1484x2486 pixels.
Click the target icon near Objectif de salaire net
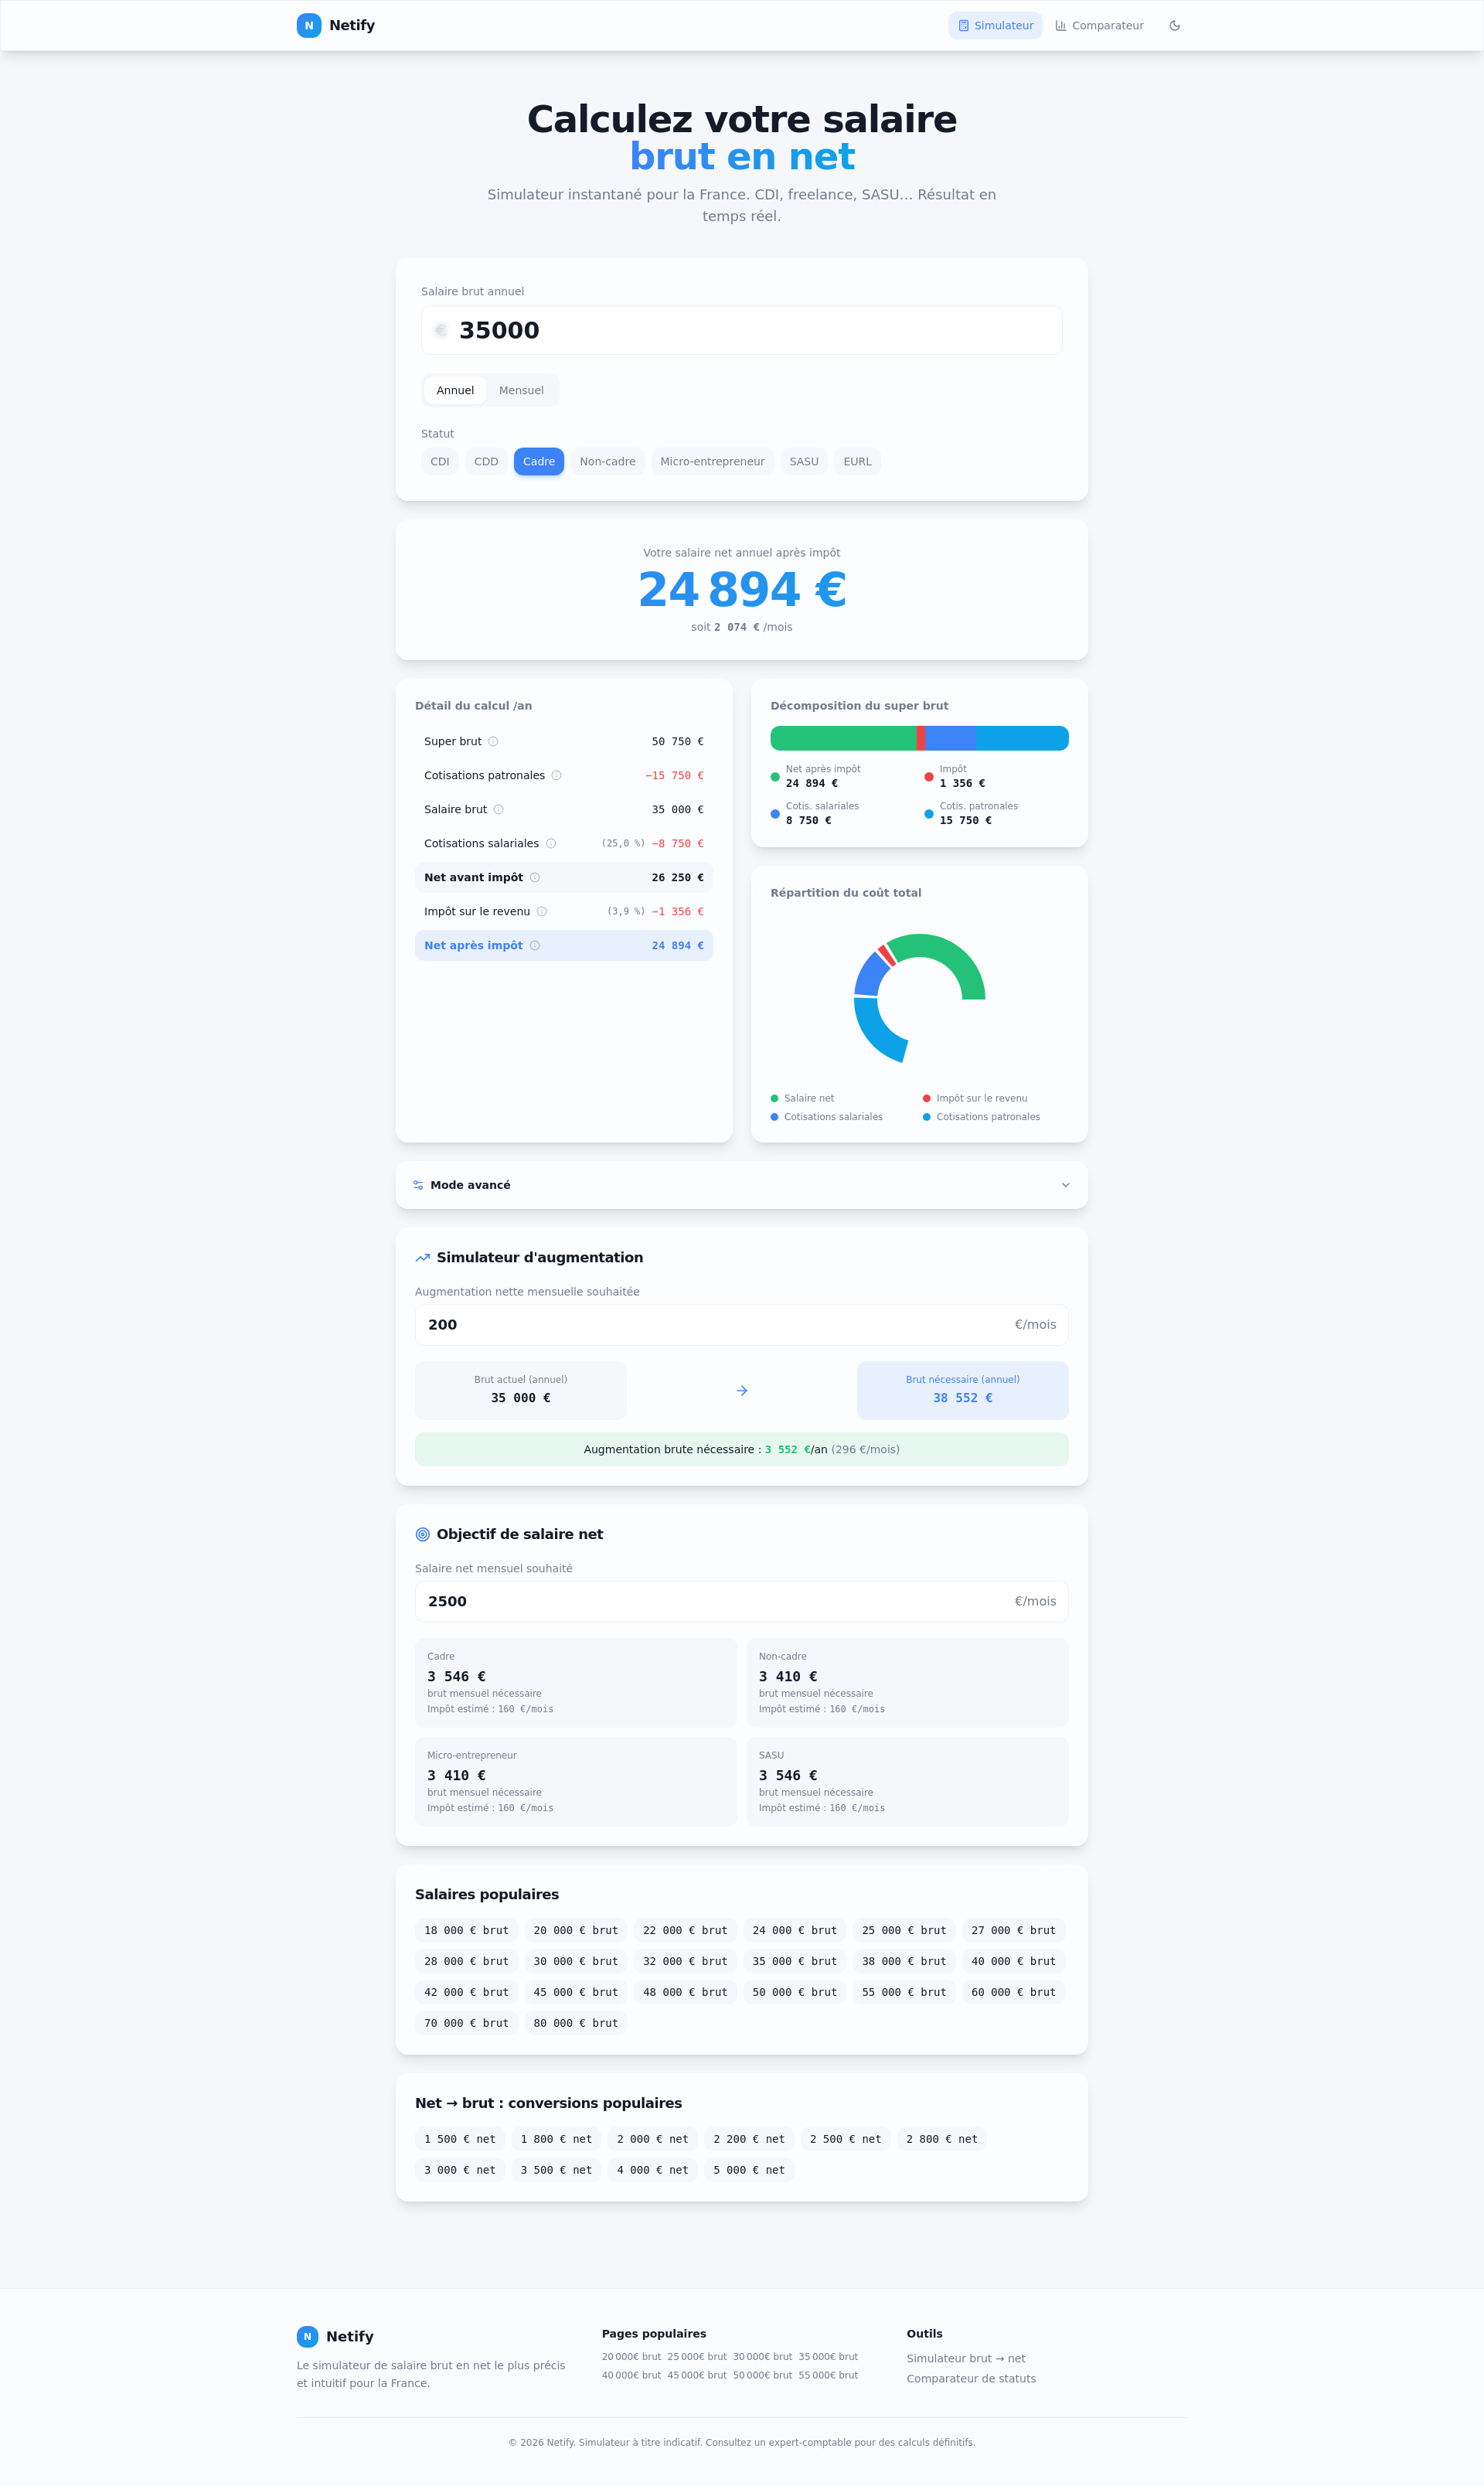pos(423,1535)
